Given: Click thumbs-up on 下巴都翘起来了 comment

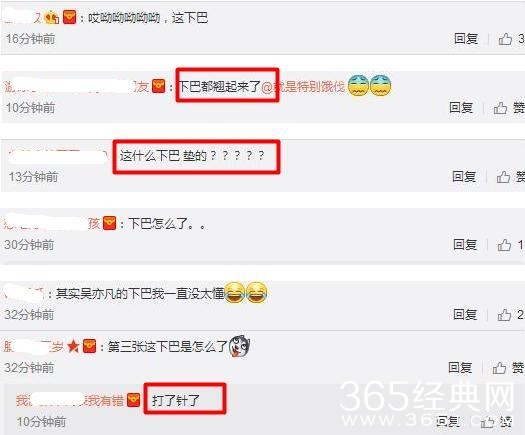Looking at the screenshot, I should pos(501,108).
